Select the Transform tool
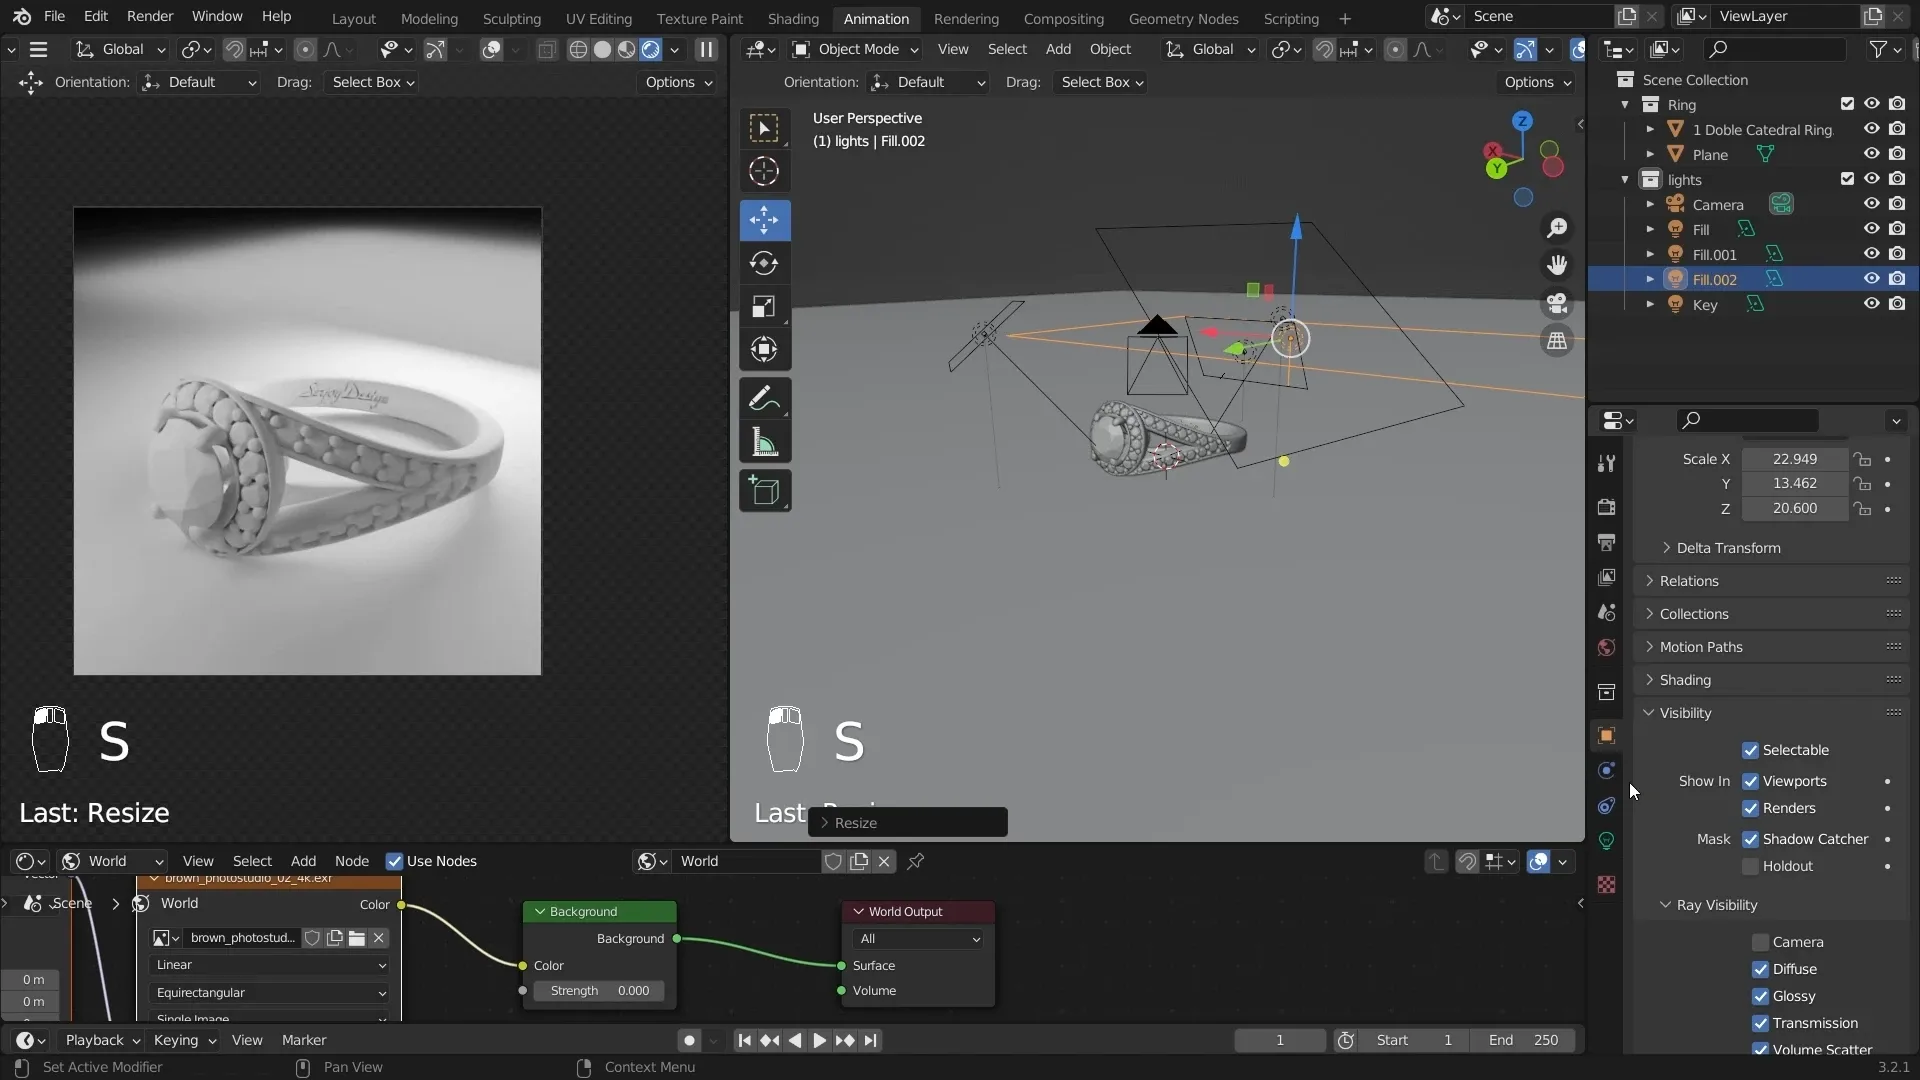This screenshot has width=1920, height=1080. coord(765,349)
